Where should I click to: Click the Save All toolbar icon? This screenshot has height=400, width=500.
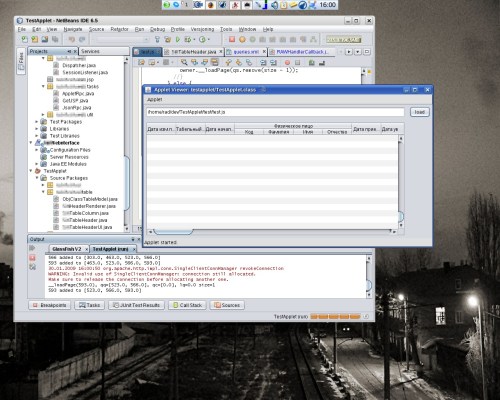55,39
